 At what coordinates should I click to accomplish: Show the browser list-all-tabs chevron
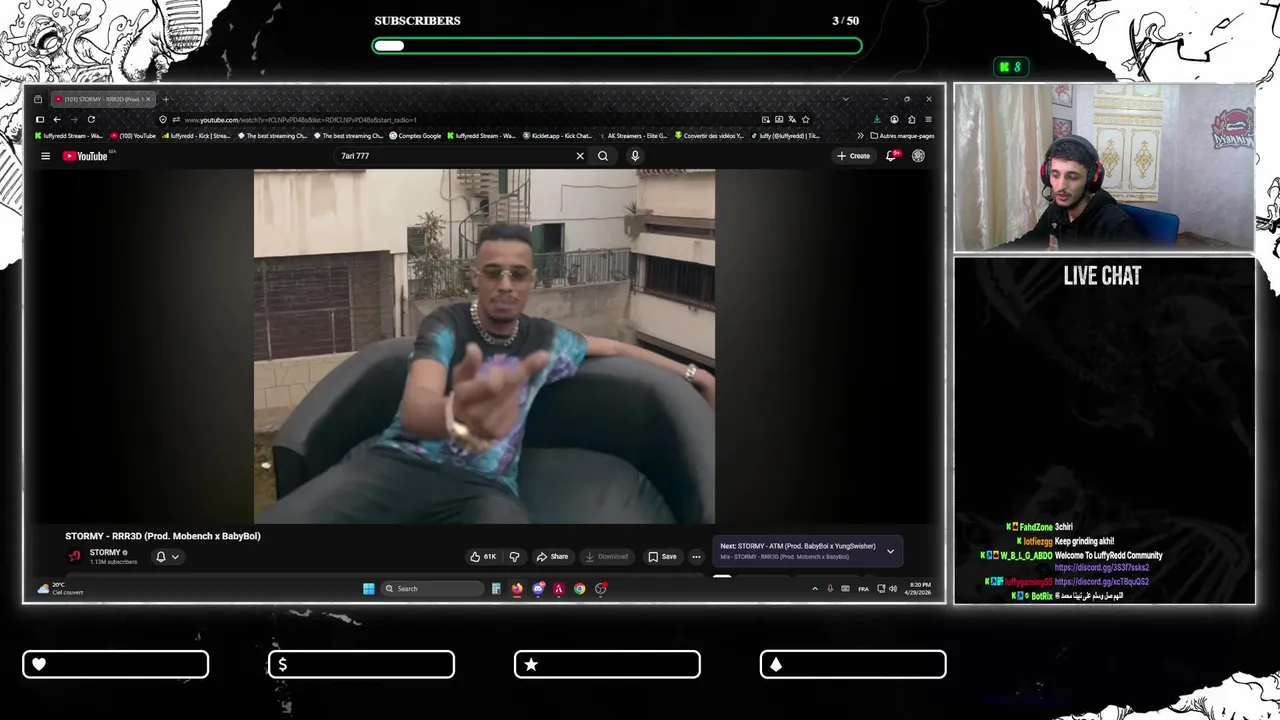[x=845, y=99]
